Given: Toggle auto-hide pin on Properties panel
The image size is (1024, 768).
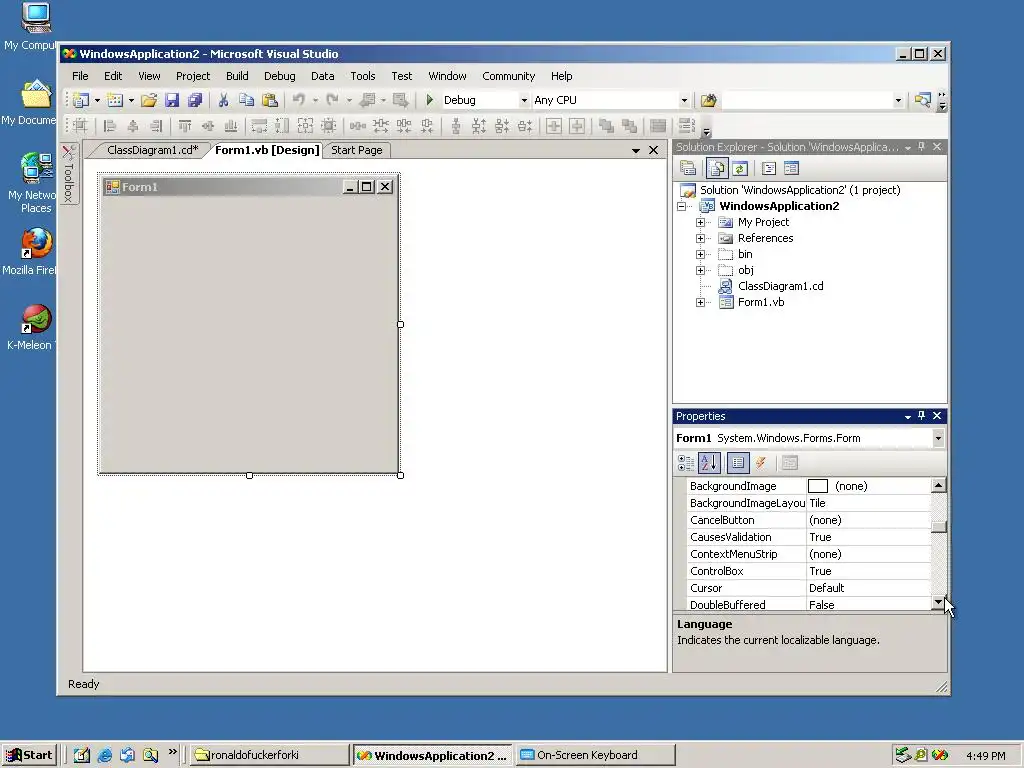Looking at the screenshot, I should (x=921, y=416).
